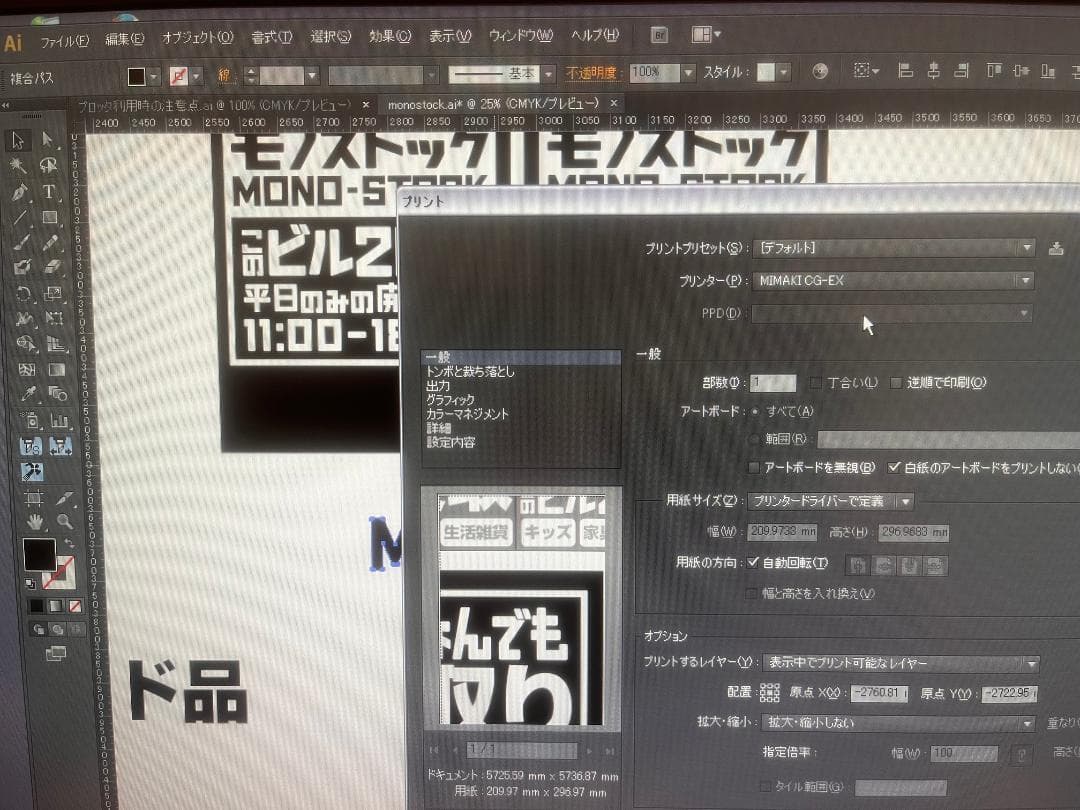Click the 部数 copies input field
This screenshot has width=1080, height=810.
[x=773, y=383]
